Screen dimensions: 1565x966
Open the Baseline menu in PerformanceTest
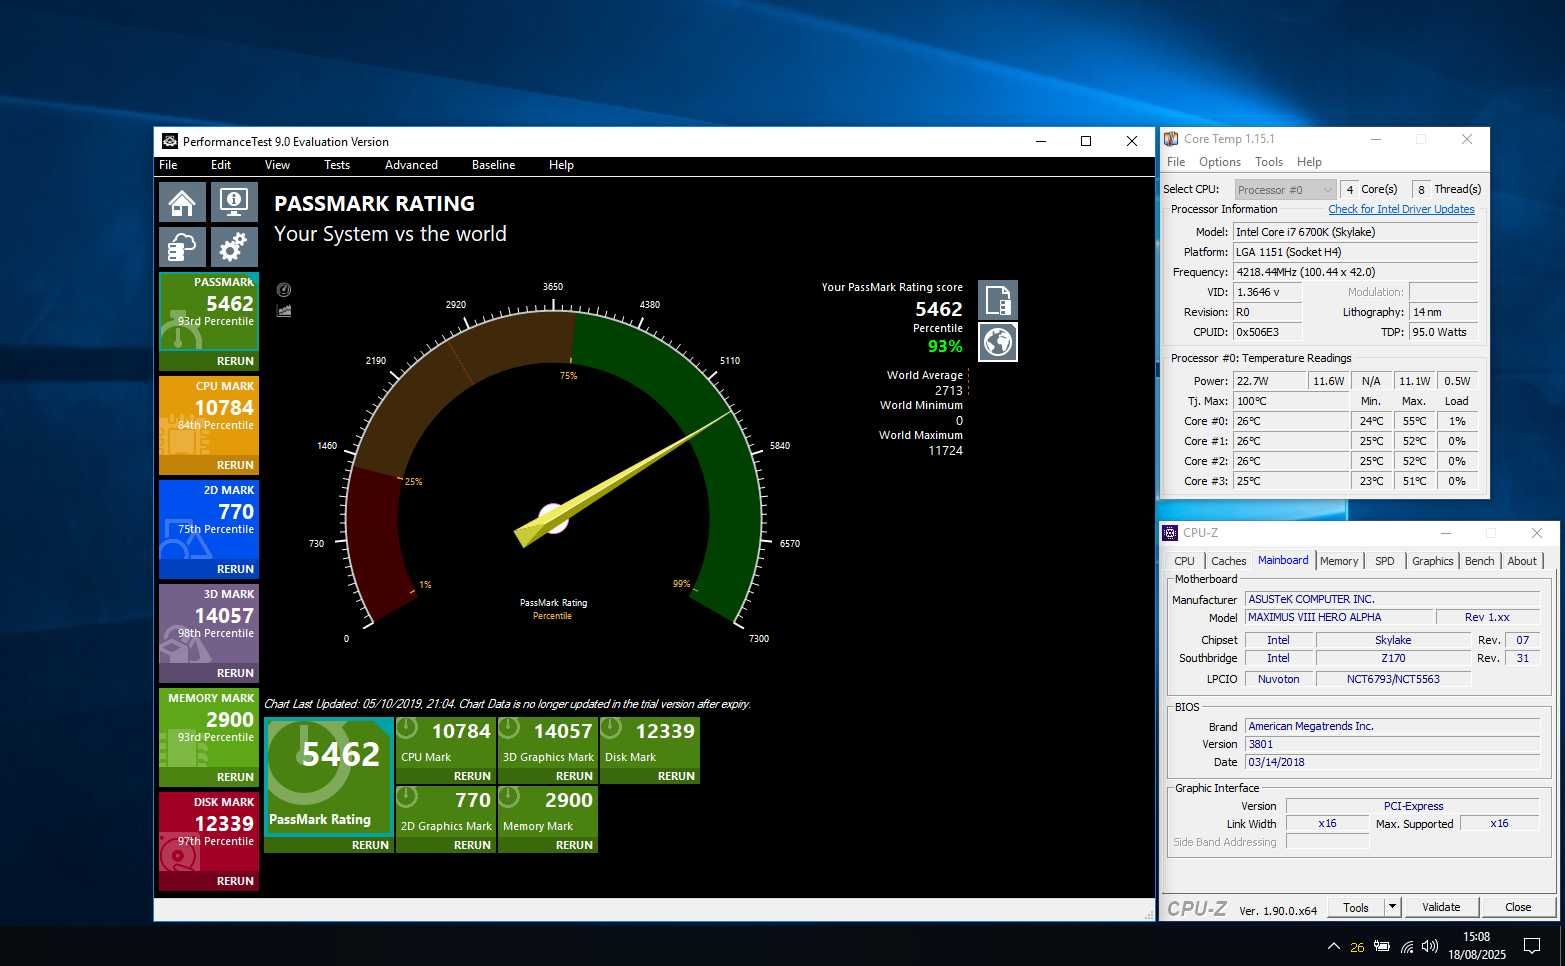pos(493,165)
